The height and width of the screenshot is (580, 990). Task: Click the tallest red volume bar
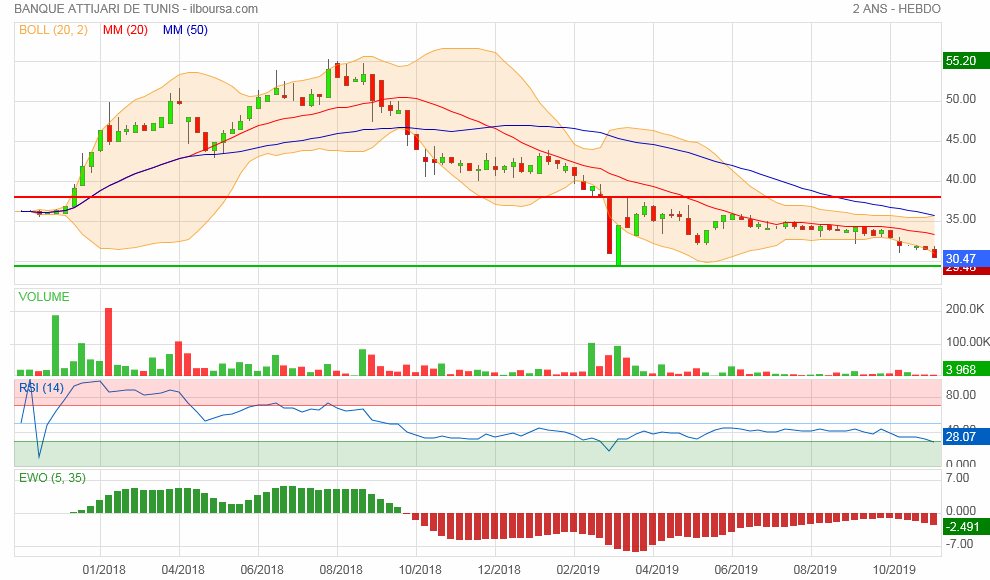[108, 342]
